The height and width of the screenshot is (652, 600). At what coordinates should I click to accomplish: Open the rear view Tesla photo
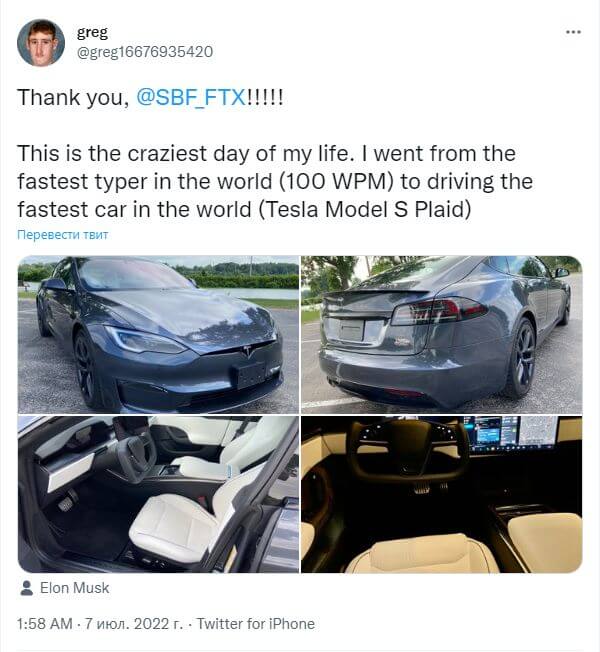pyautogui.click(x=442, y=335)
